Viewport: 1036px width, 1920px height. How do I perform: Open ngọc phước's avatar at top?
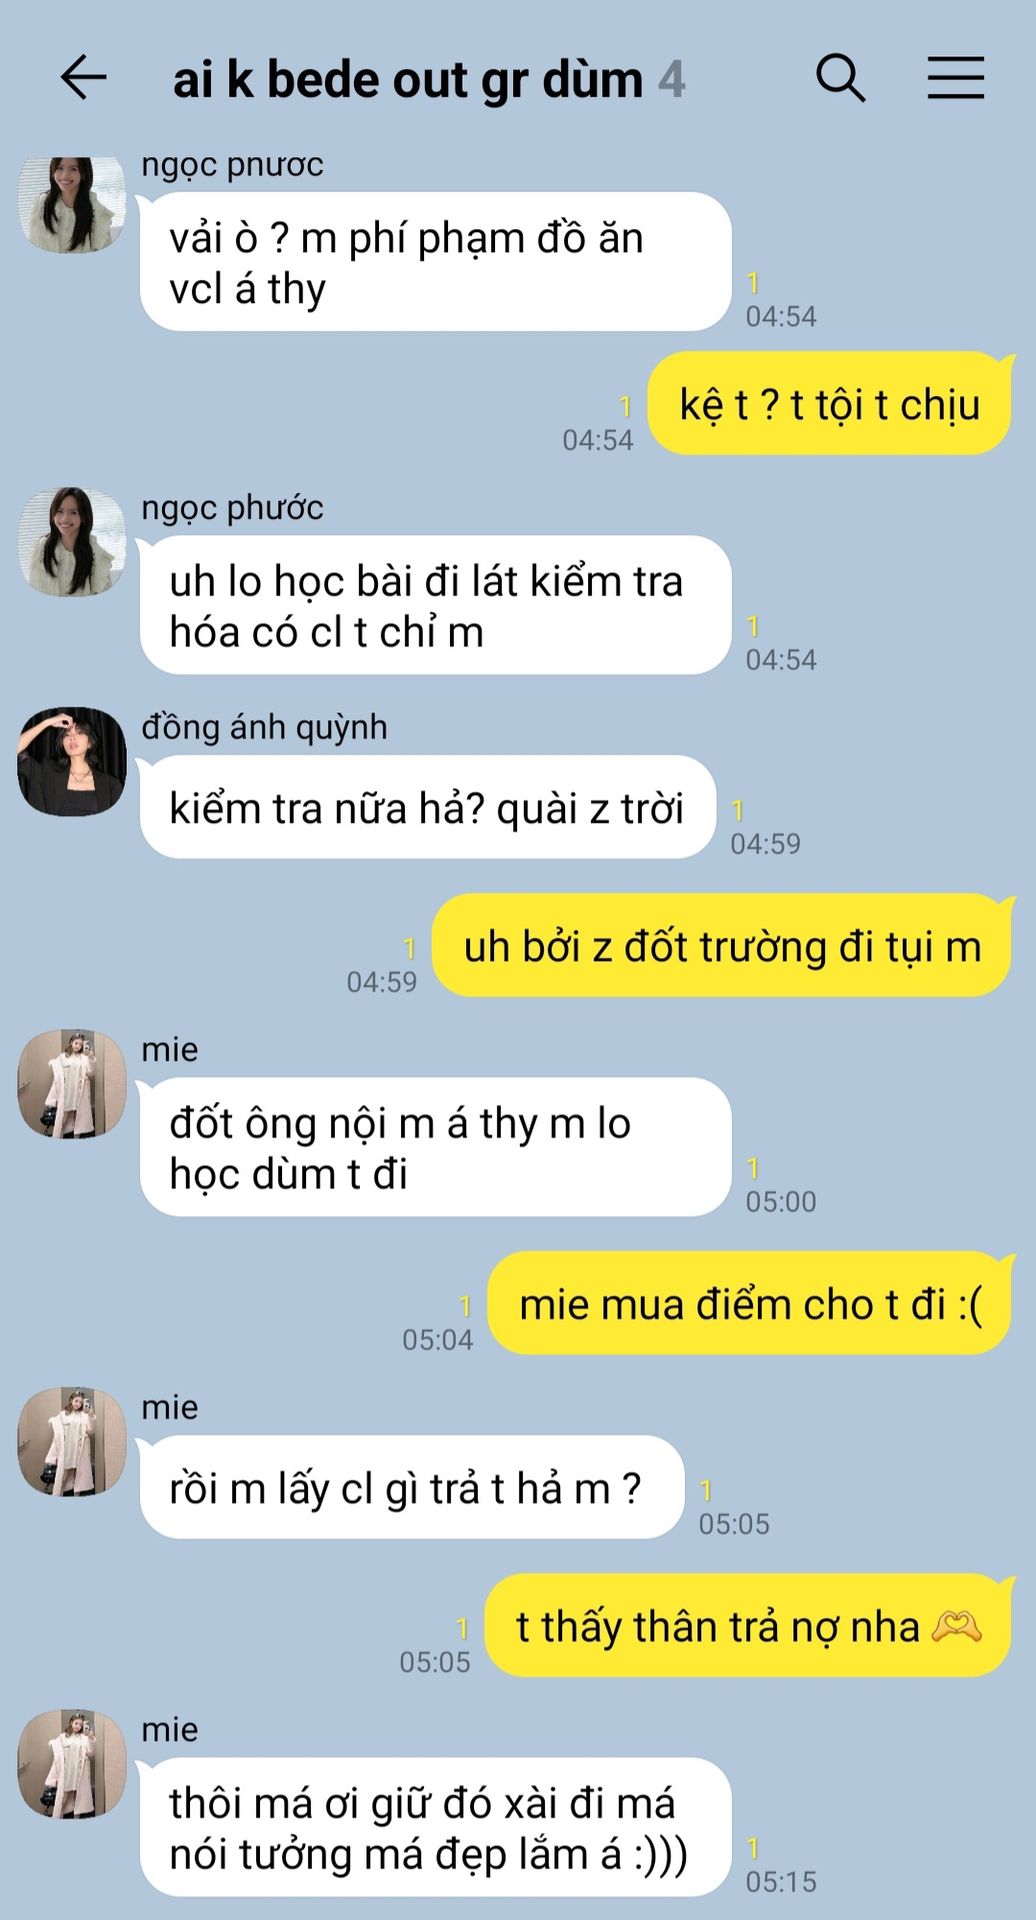coord(72,204)
